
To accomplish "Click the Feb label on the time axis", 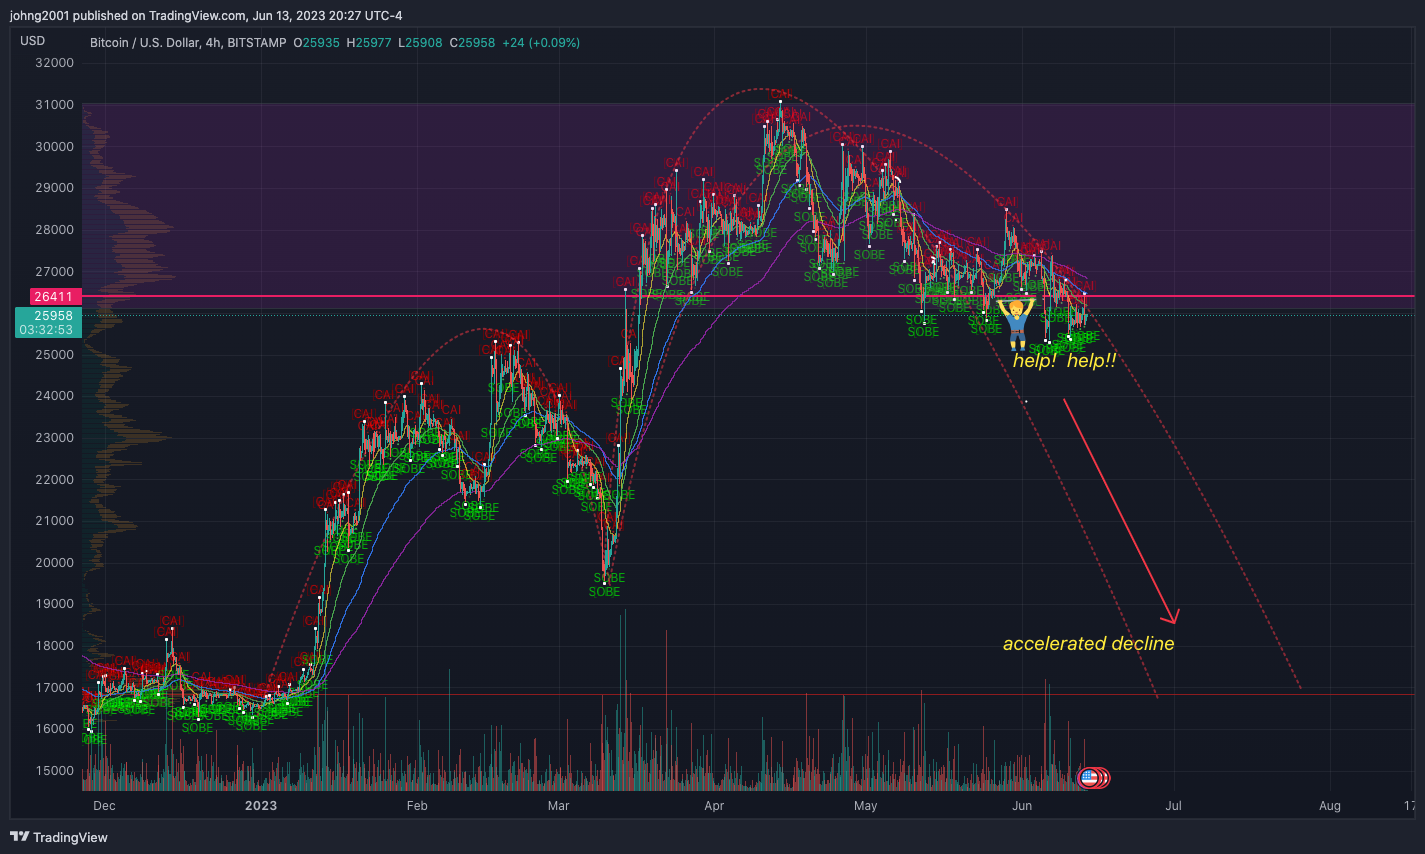I will 417,806.
